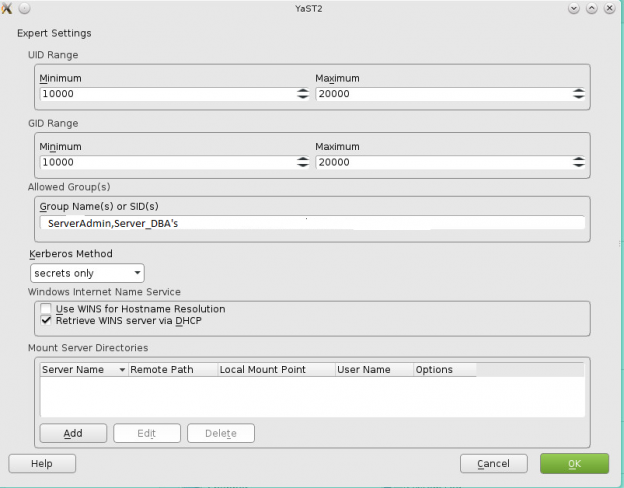The width and height of the screenshot is (624, 488).
Task: Click the round window menu button beside X icon
Action: coord(24,8)
